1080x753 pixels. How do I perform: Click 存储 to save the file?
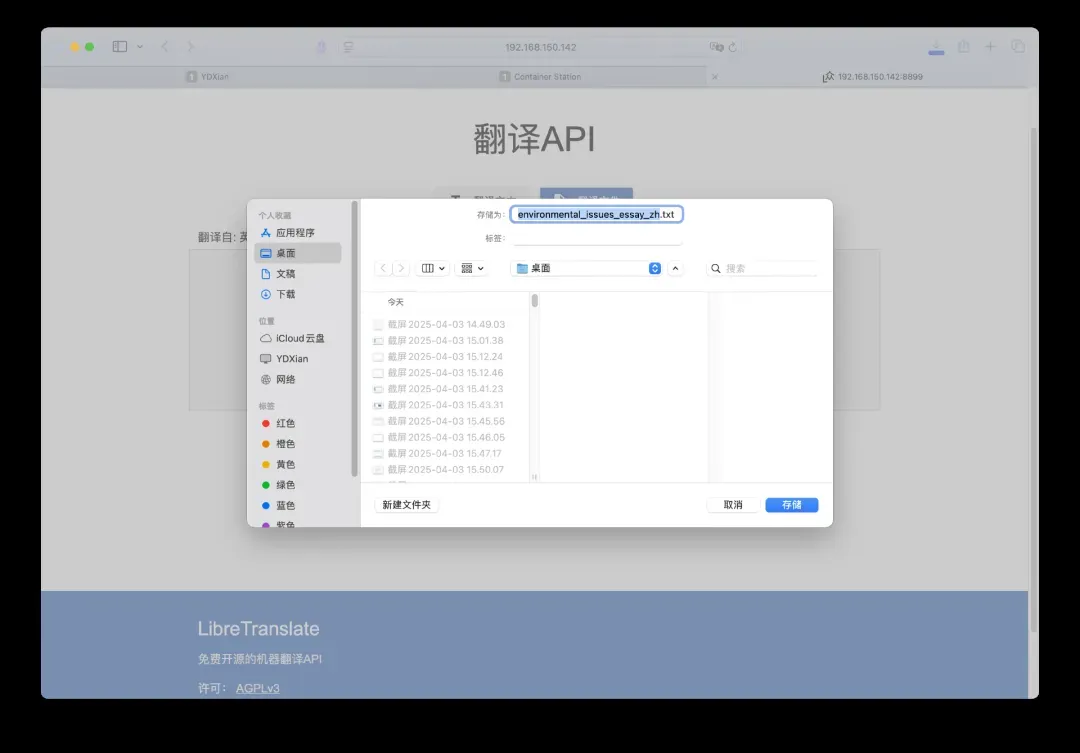pyautogui.click(x=791, y=505)
